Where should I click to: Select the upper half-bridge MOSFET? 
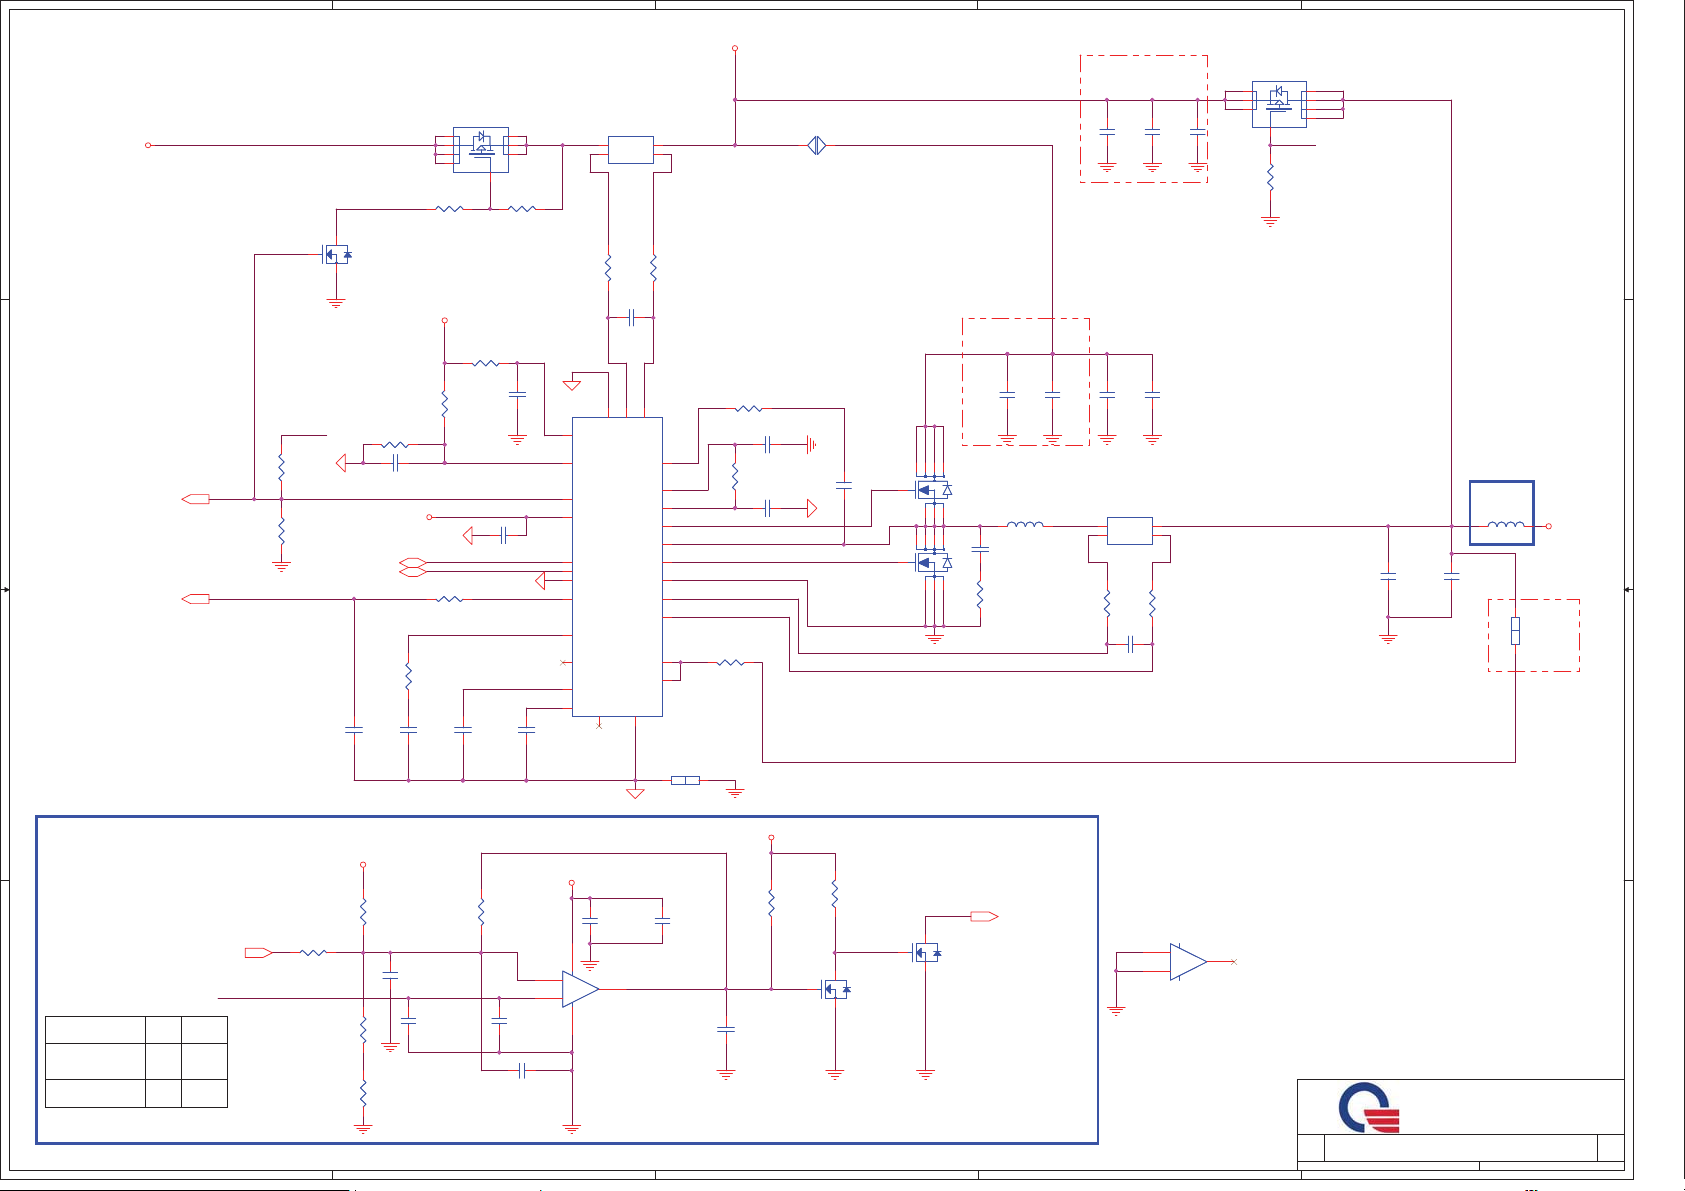tap(933, 490)
